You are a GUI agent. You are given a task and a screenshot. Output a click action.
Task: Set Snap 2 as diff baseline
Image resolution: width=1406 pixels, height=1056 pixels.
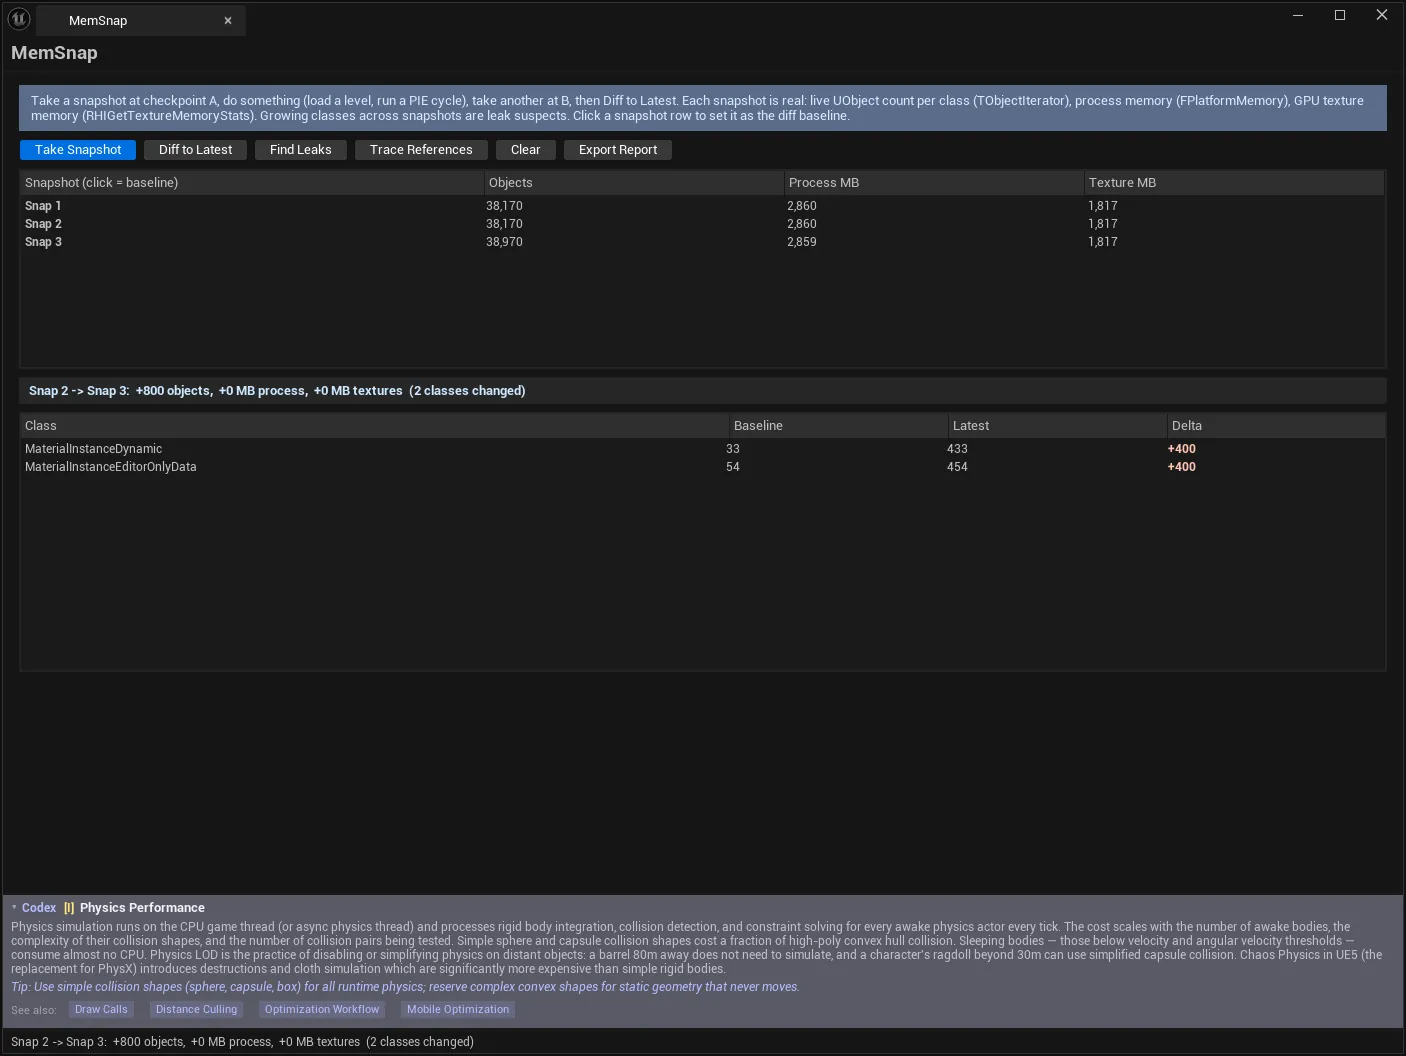[702, 224]
